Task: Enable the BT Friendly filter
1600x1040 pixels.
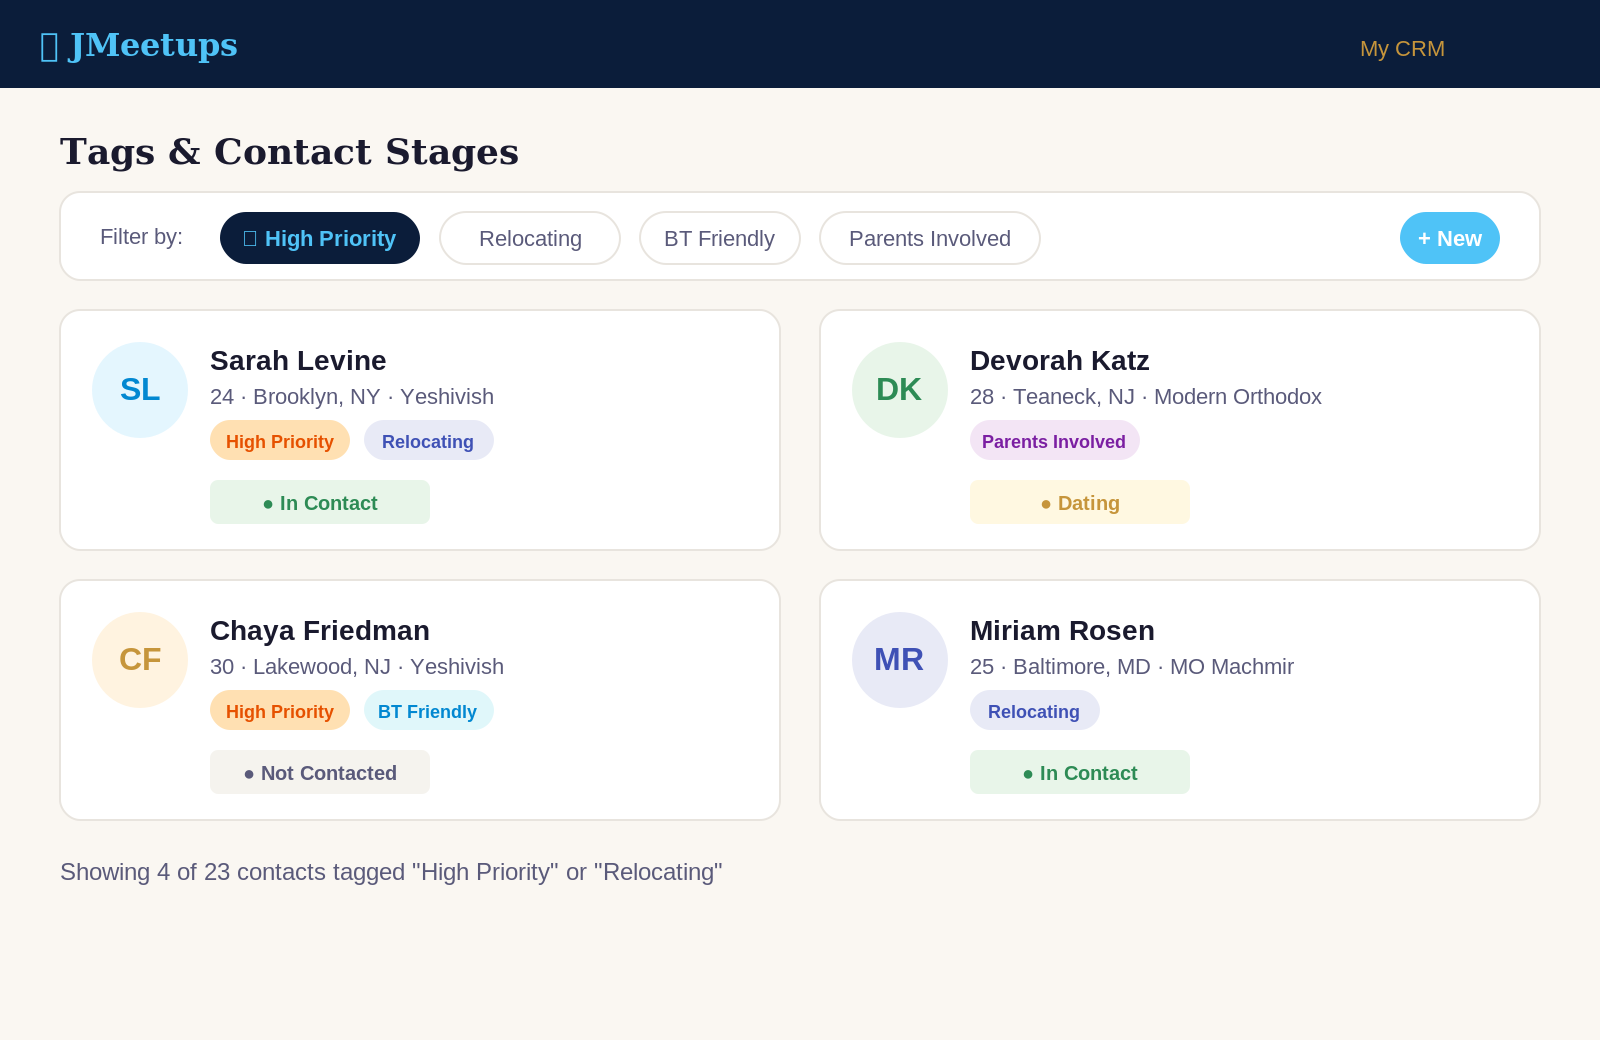Action: coord(719,238)
